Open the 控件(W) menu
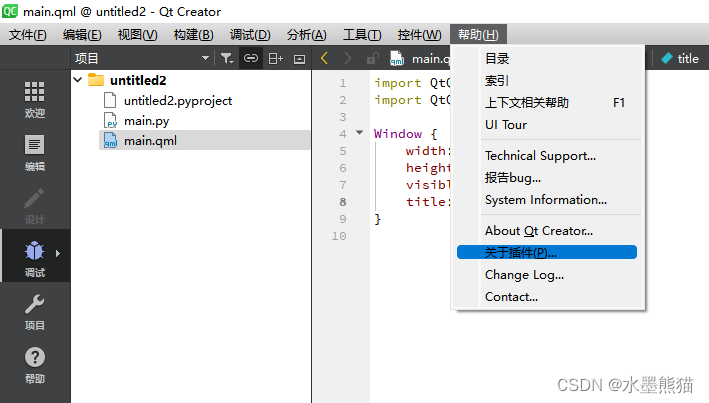The height and width of the screenshot is (403, 709). pyautogui.click(x=419, y=34)
